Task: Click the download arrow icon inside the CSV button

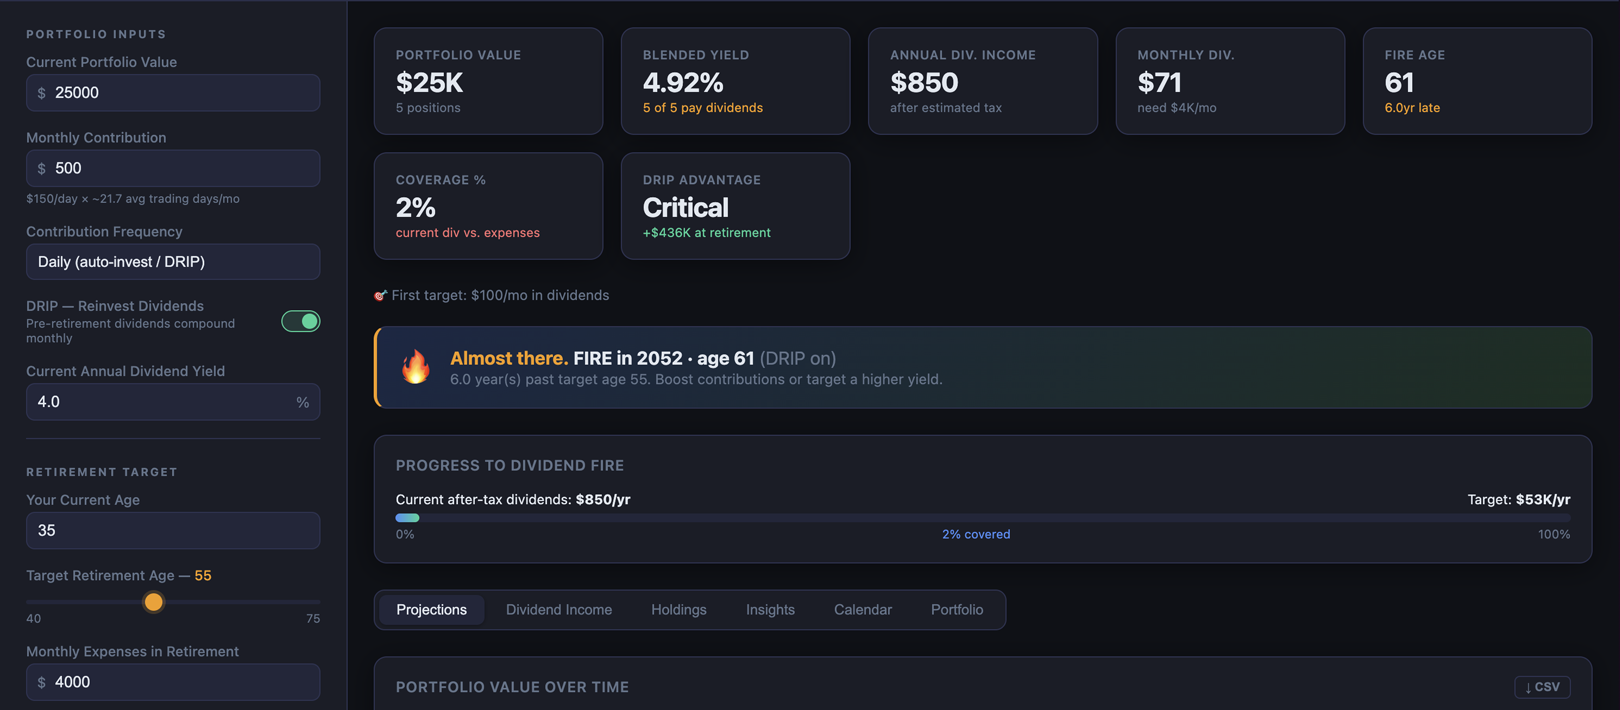Action: 1530,687
